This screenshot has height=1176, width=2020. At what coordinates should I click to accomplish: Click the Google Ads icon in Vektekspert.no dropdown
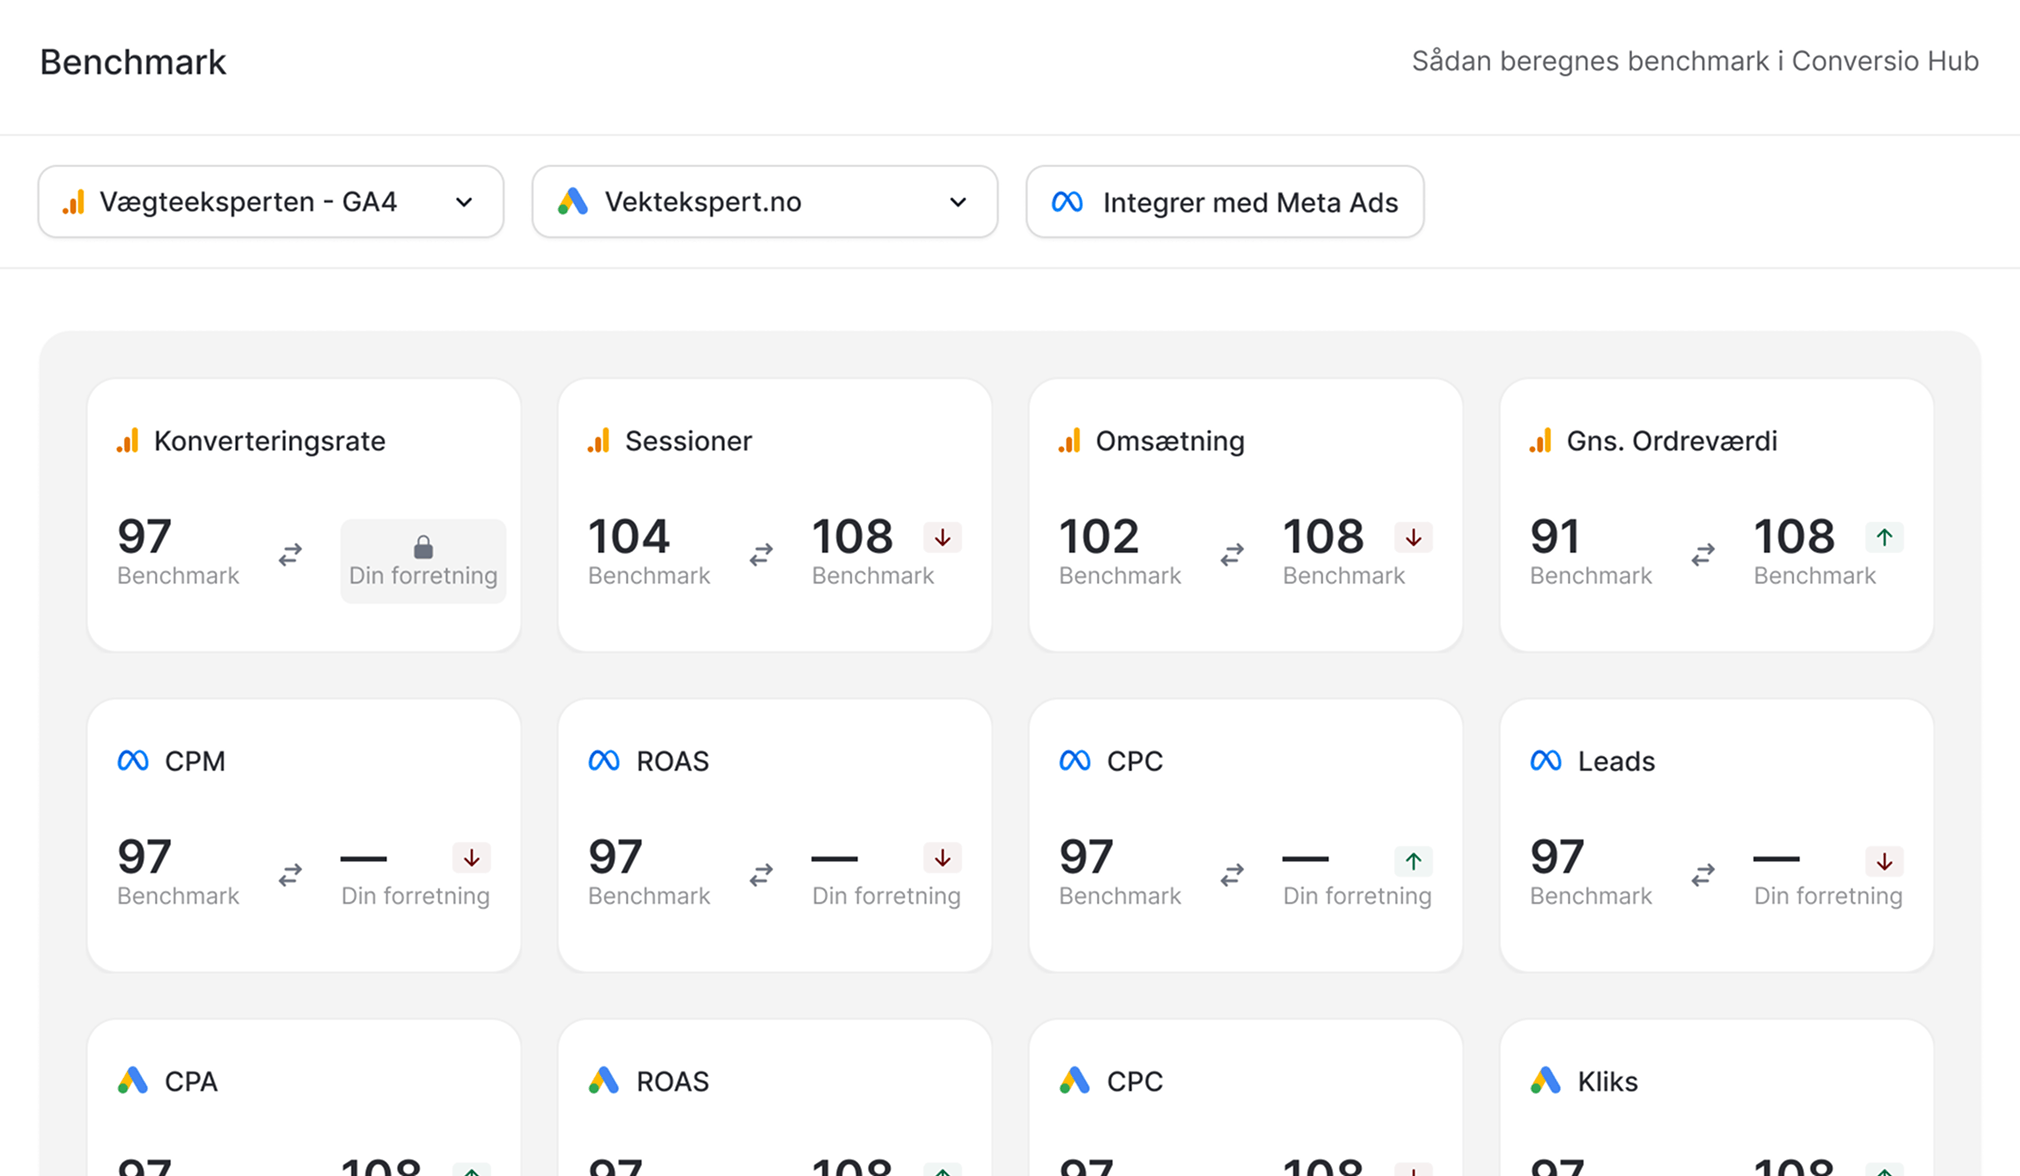click(x=573, y=202)
